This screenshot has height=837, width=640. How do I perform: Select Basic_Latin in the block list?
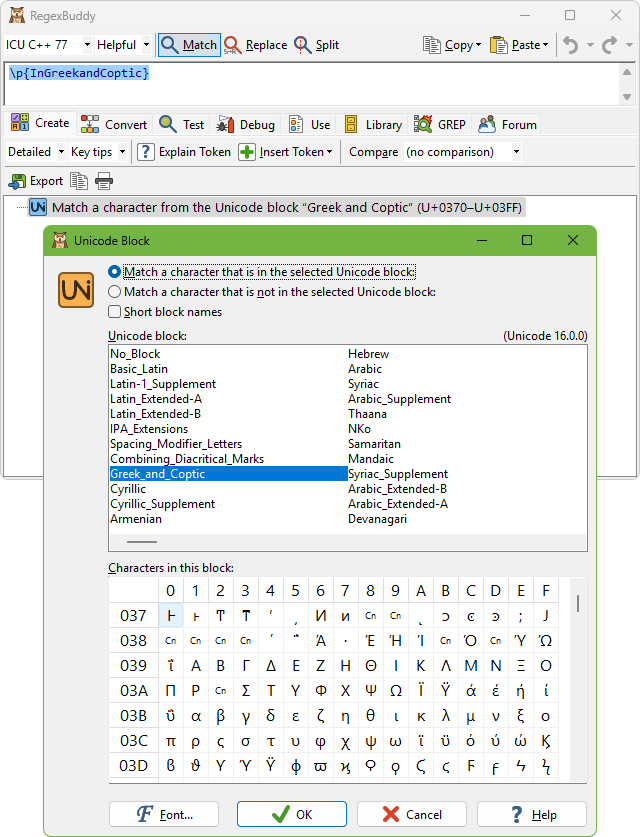coord(139,369)
